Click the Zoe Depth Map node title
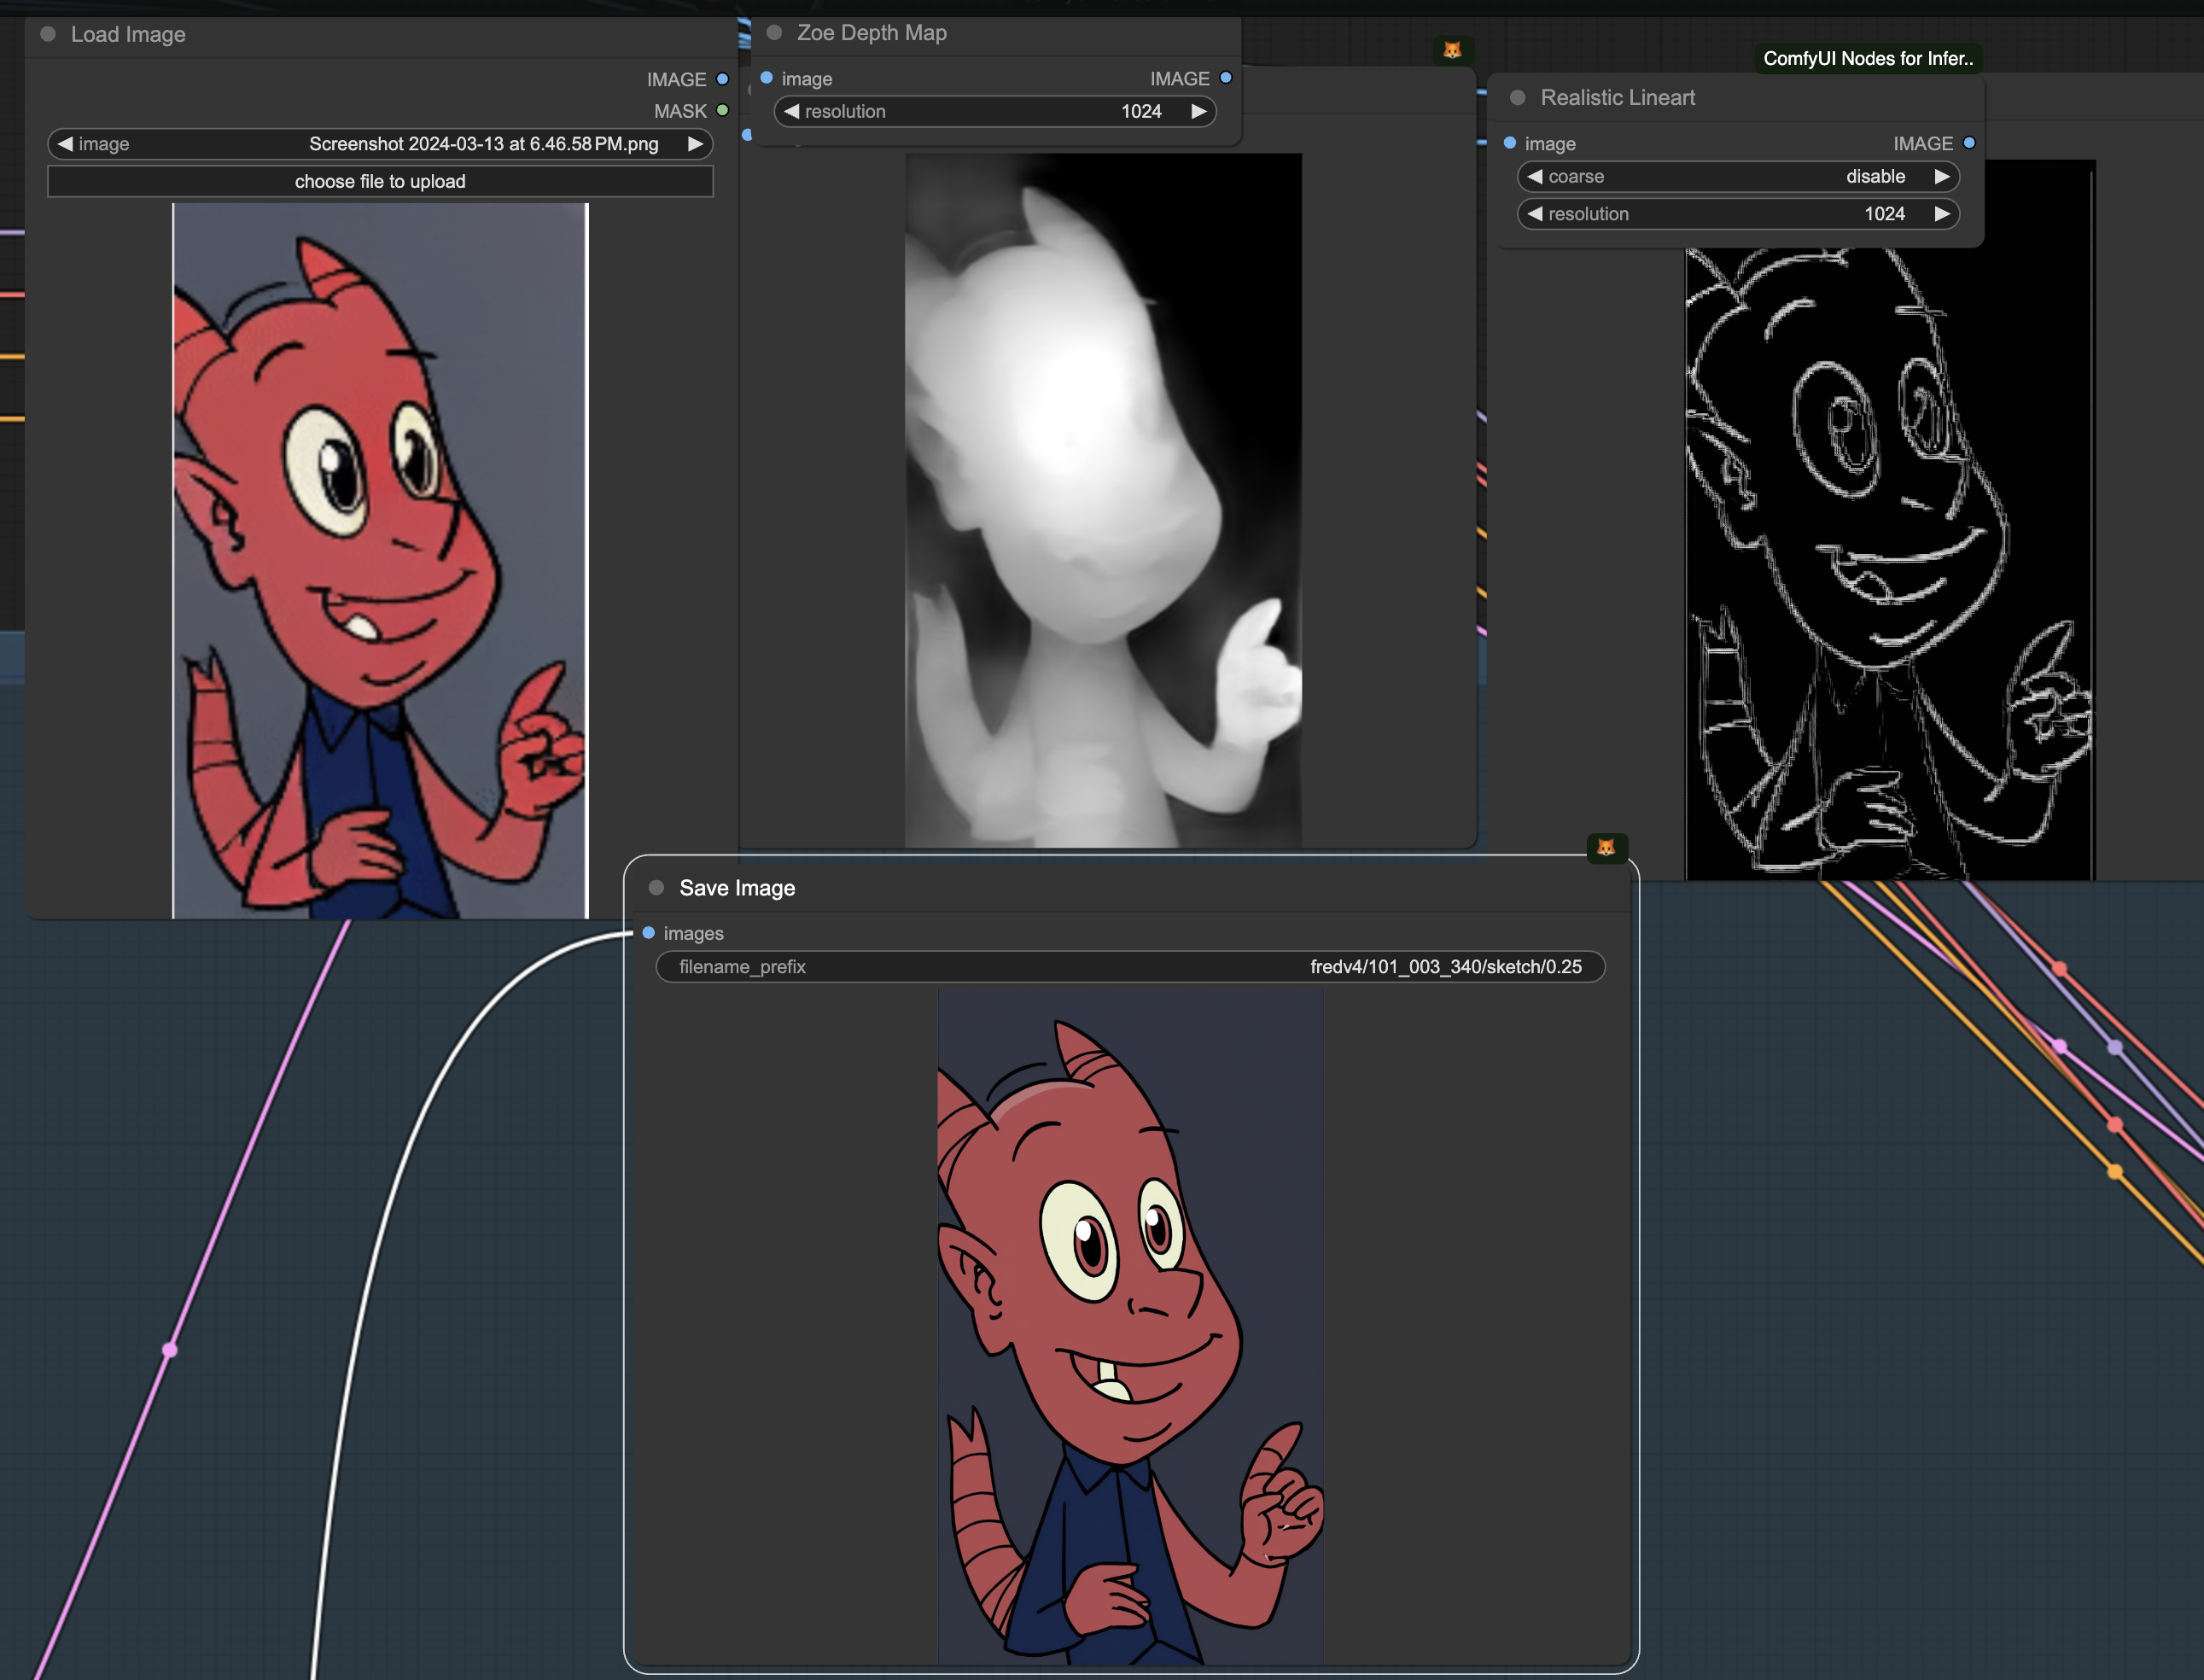Screen dimensions: 2204x1680 (871, 32)
